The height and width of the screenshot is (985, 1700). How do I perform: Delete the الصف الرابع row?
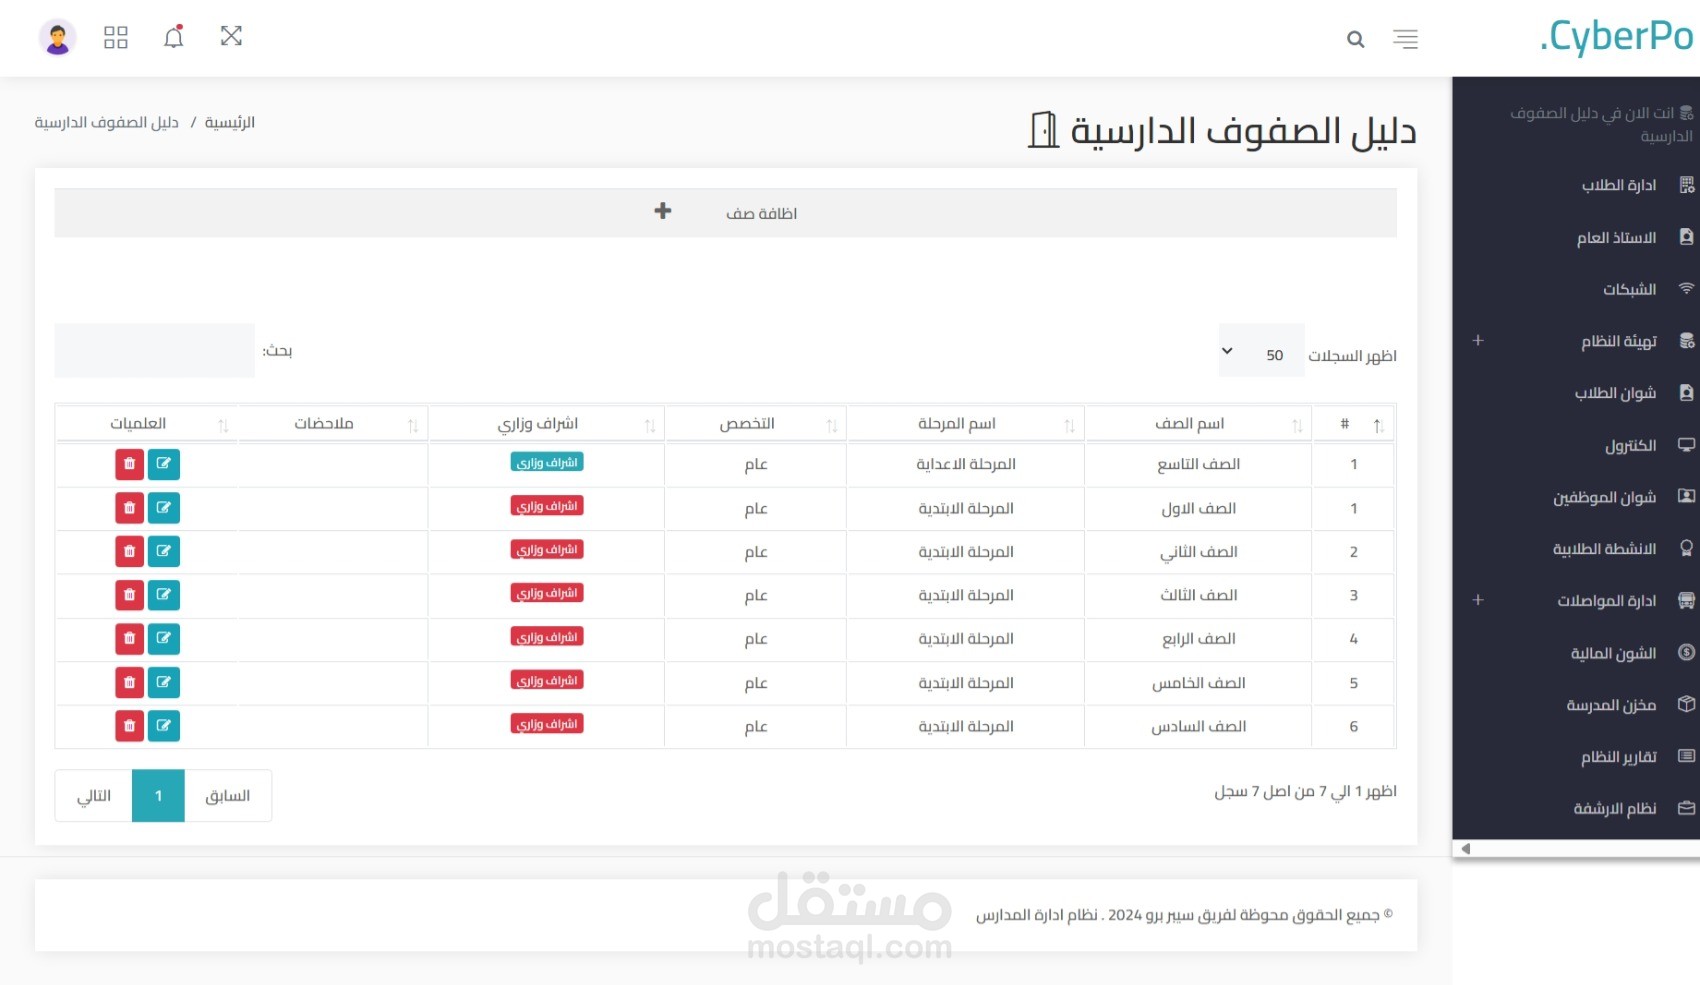pos(130,638)
